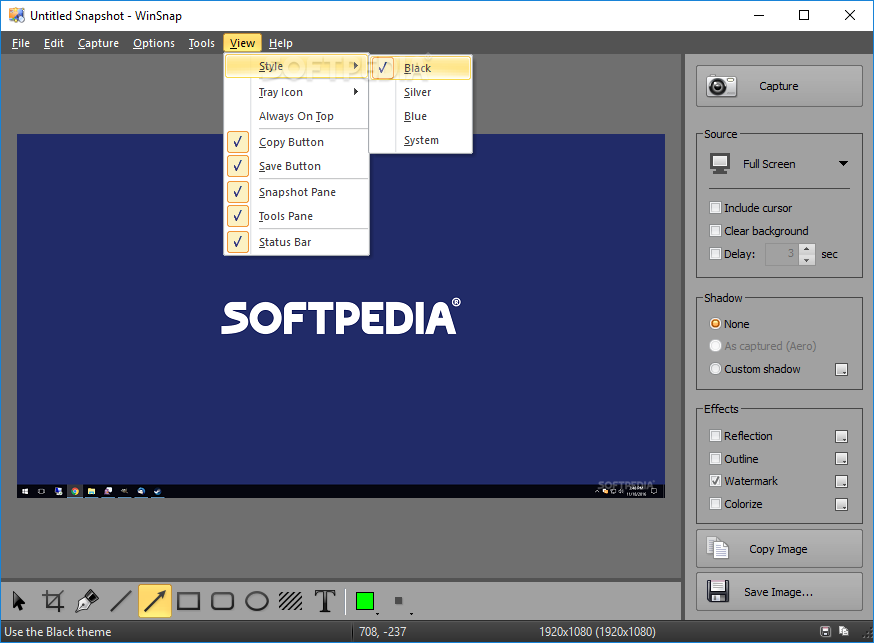
Task: Close the open View menu
Action: click(x=242, y=43)
